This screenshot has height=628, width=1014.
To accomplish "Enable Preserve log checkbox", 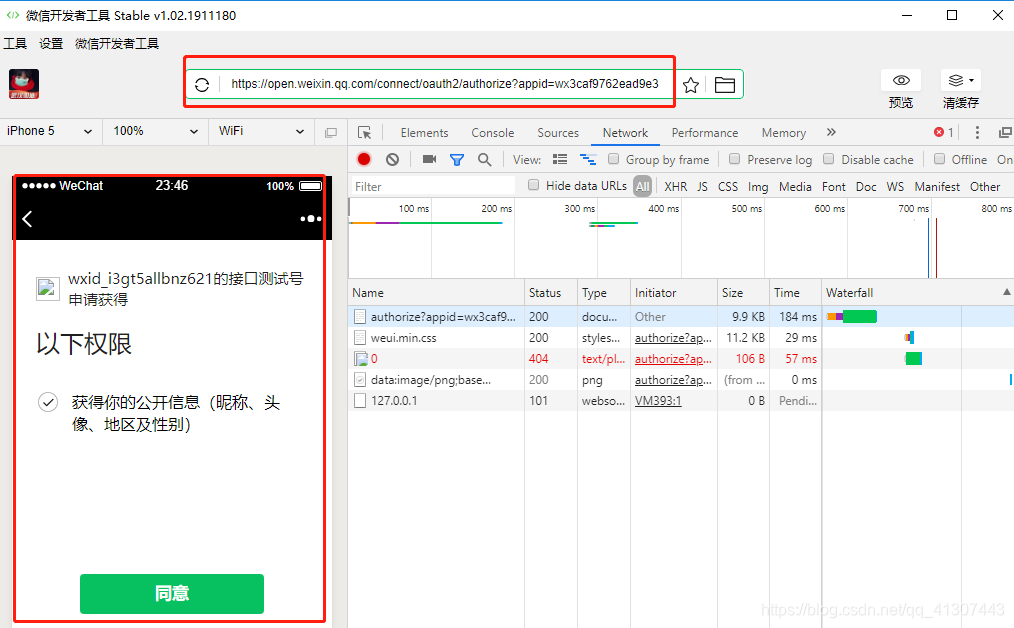I will coord(735,158).
